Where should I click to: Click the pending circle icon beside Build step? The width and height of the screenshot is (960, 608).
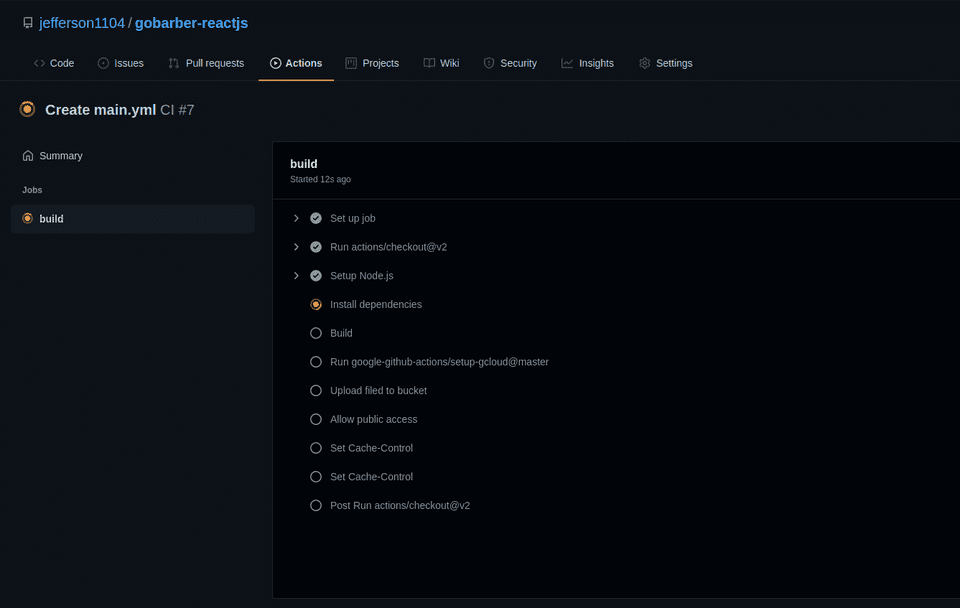(x=316, y=333)
